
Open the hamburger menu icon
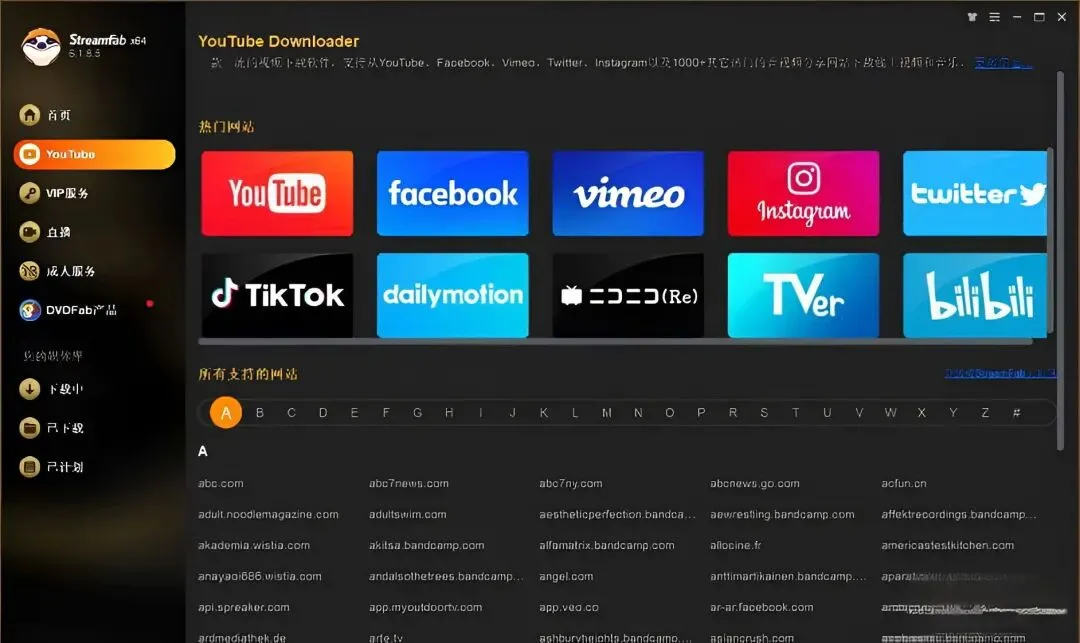click(995, 17)
